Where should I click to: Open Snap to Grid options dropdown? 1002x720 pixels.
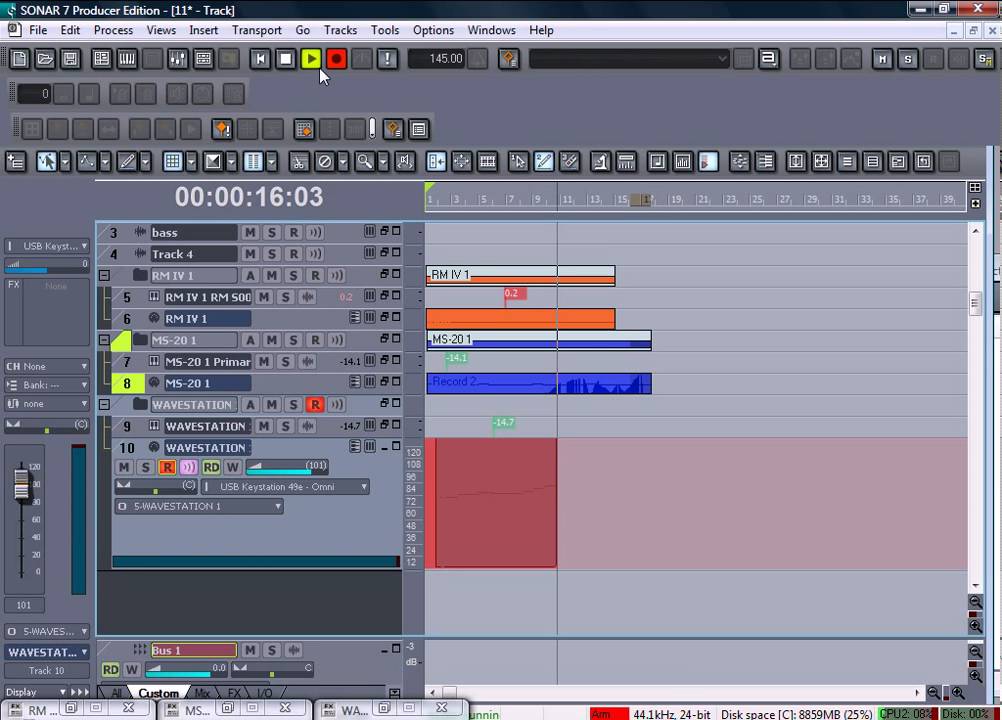pyautogui.click(x=191, y=162)
